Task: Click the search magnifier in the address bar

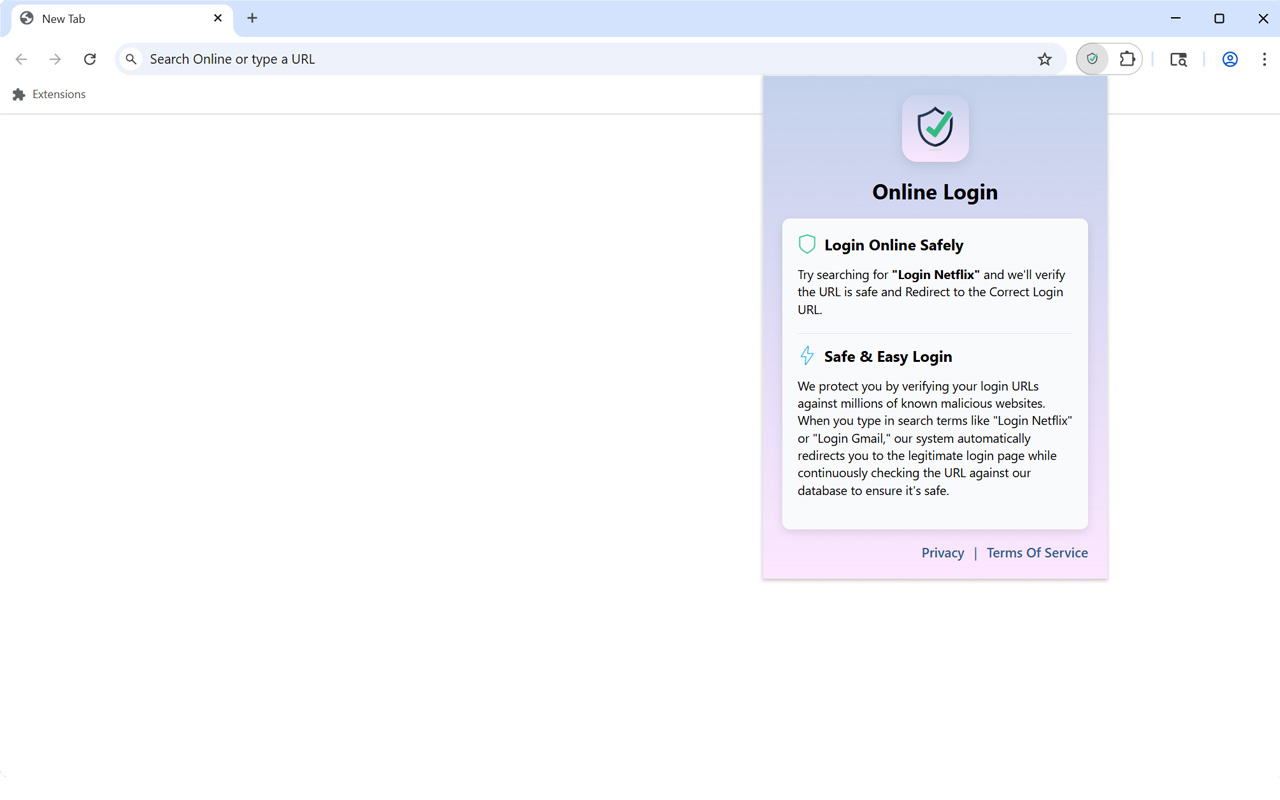Action: [131, 59]
